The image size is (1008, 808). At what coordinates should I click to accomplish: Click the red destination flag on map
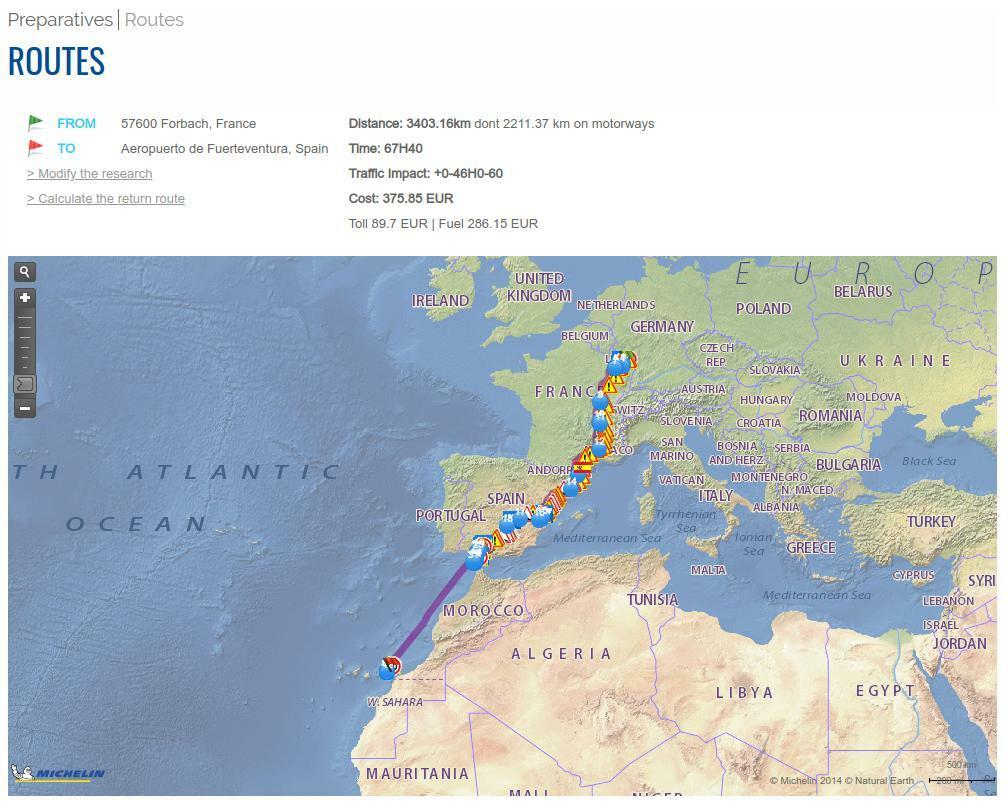click(x=393, y=663)
